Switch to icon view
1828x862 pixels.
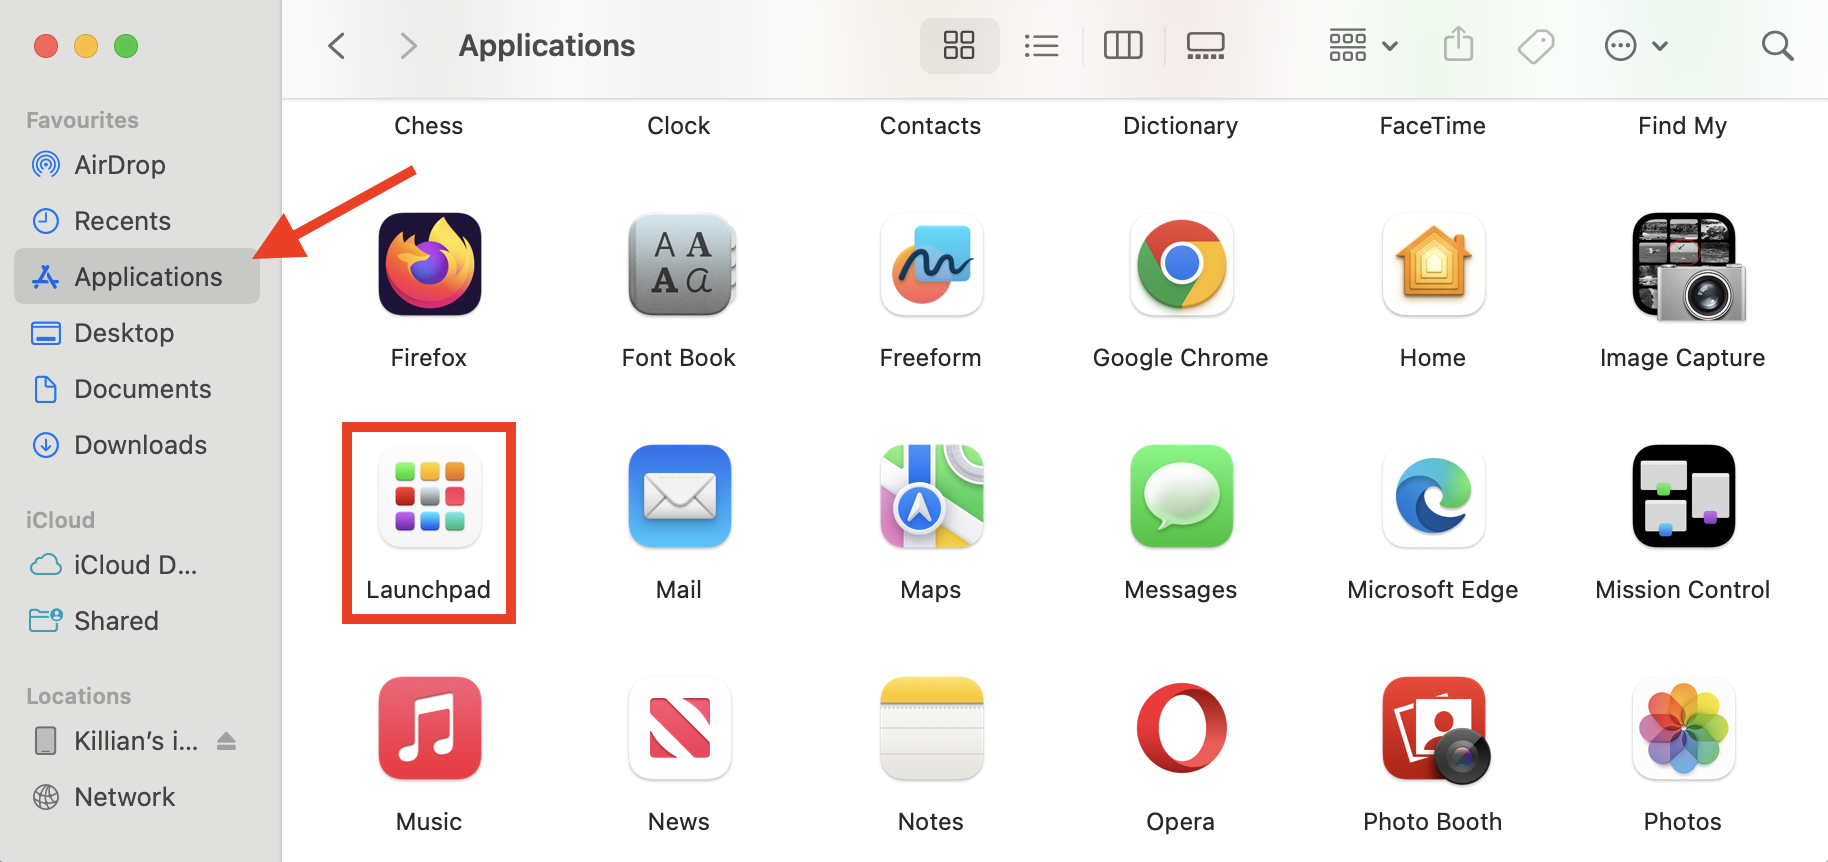tap(959, 45)
